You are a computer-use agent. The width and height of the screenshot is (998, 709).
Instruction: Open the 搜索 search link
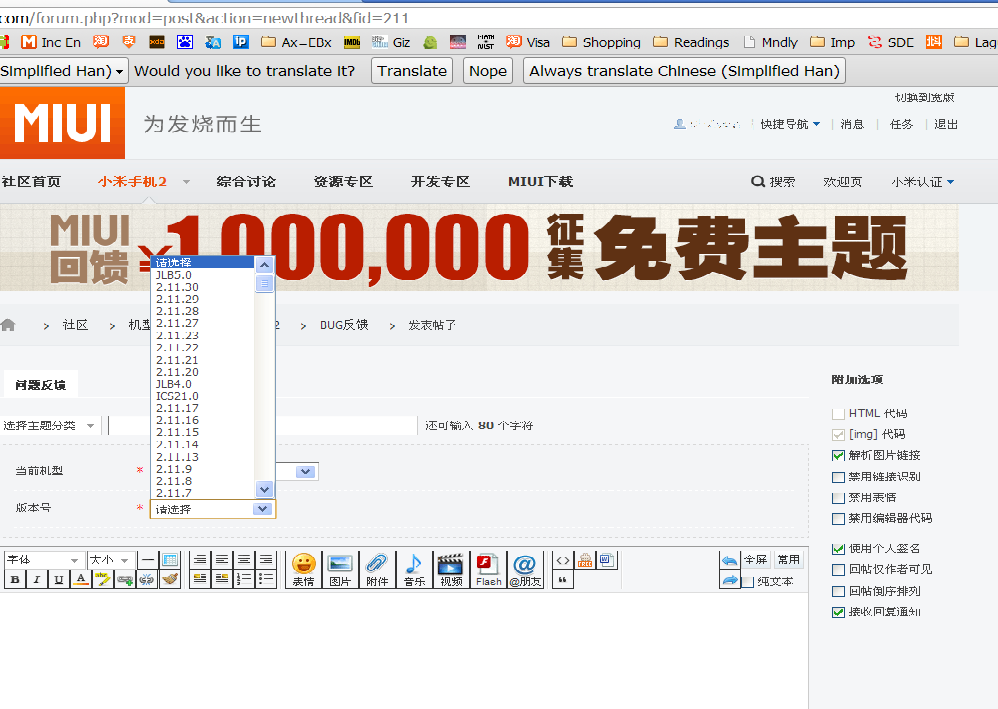[773, 182]
